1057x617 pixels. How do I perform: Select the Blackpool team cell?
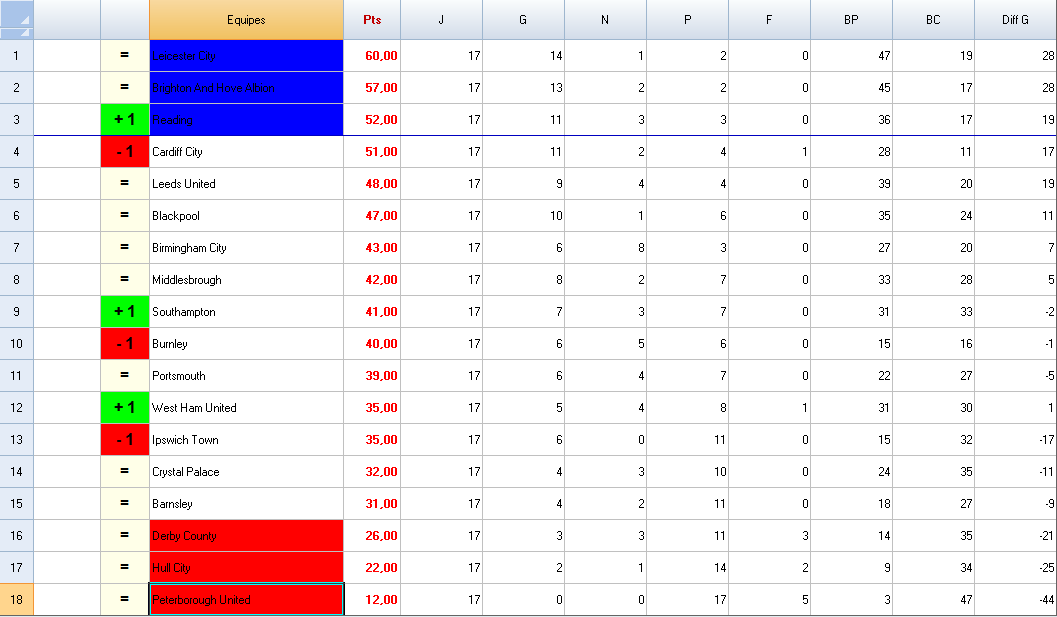(246, 216)
